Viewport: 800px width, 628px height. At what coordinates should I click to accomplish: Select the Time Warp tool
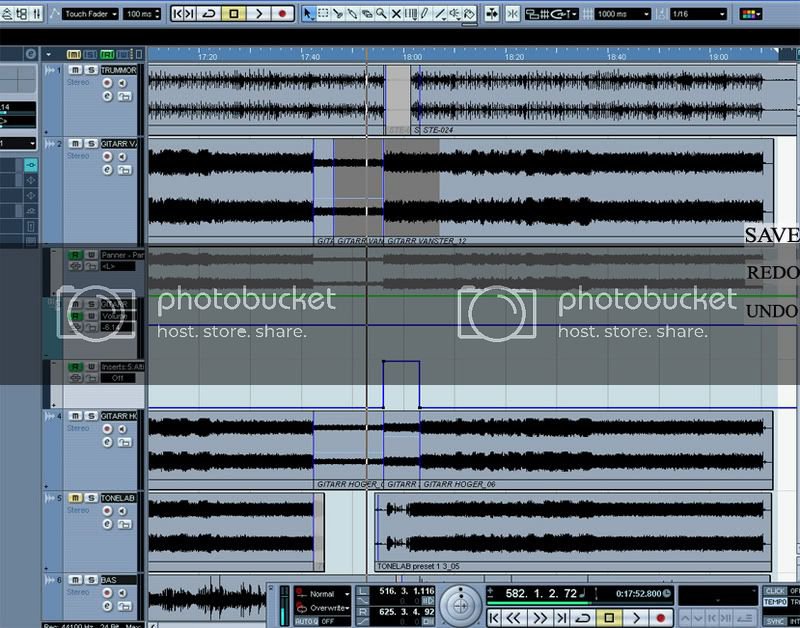pyautogui.click(x=410, y=14)
